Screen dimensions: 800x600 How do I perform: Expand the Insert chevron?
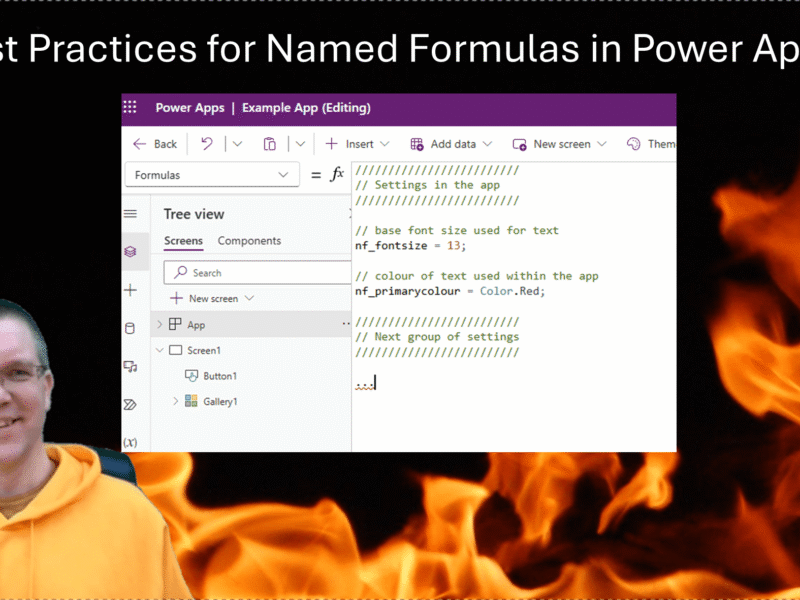(385, 144)
